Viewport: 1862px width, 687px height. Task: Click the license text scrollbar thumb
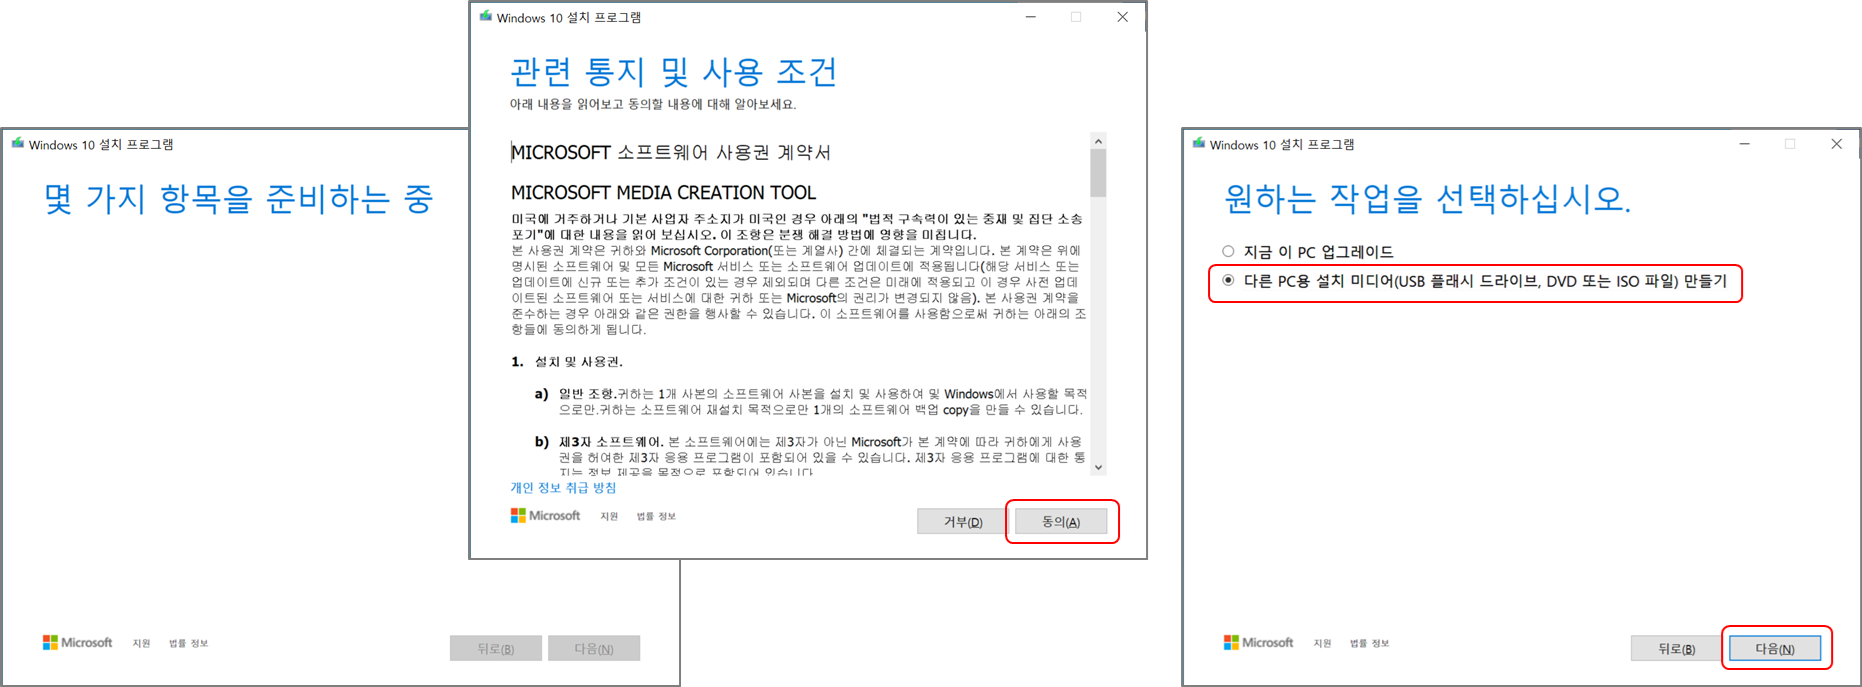pos(1098,173)
